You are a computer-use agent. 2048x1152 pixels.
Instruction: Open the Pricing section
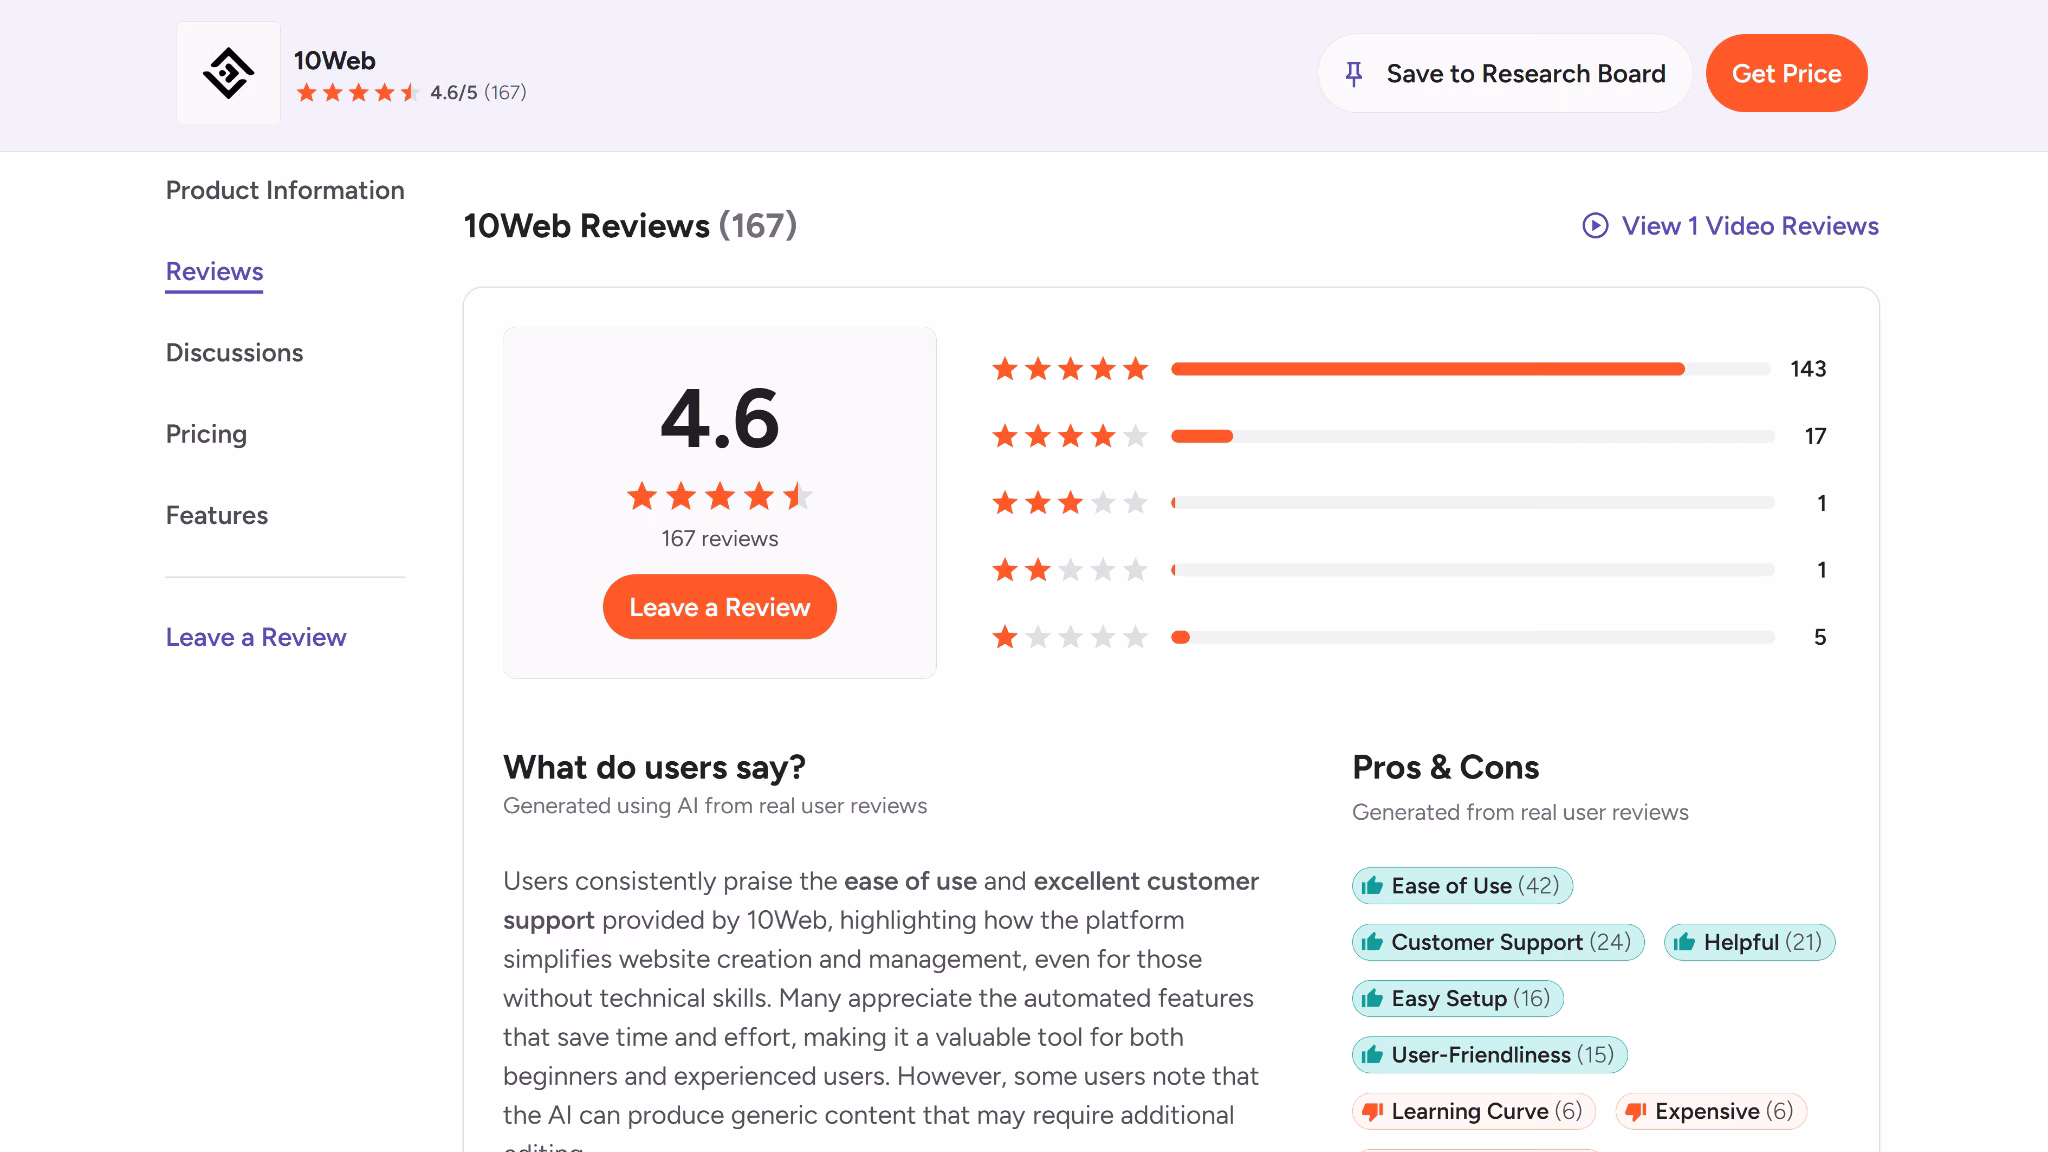[x=206, y=434]
